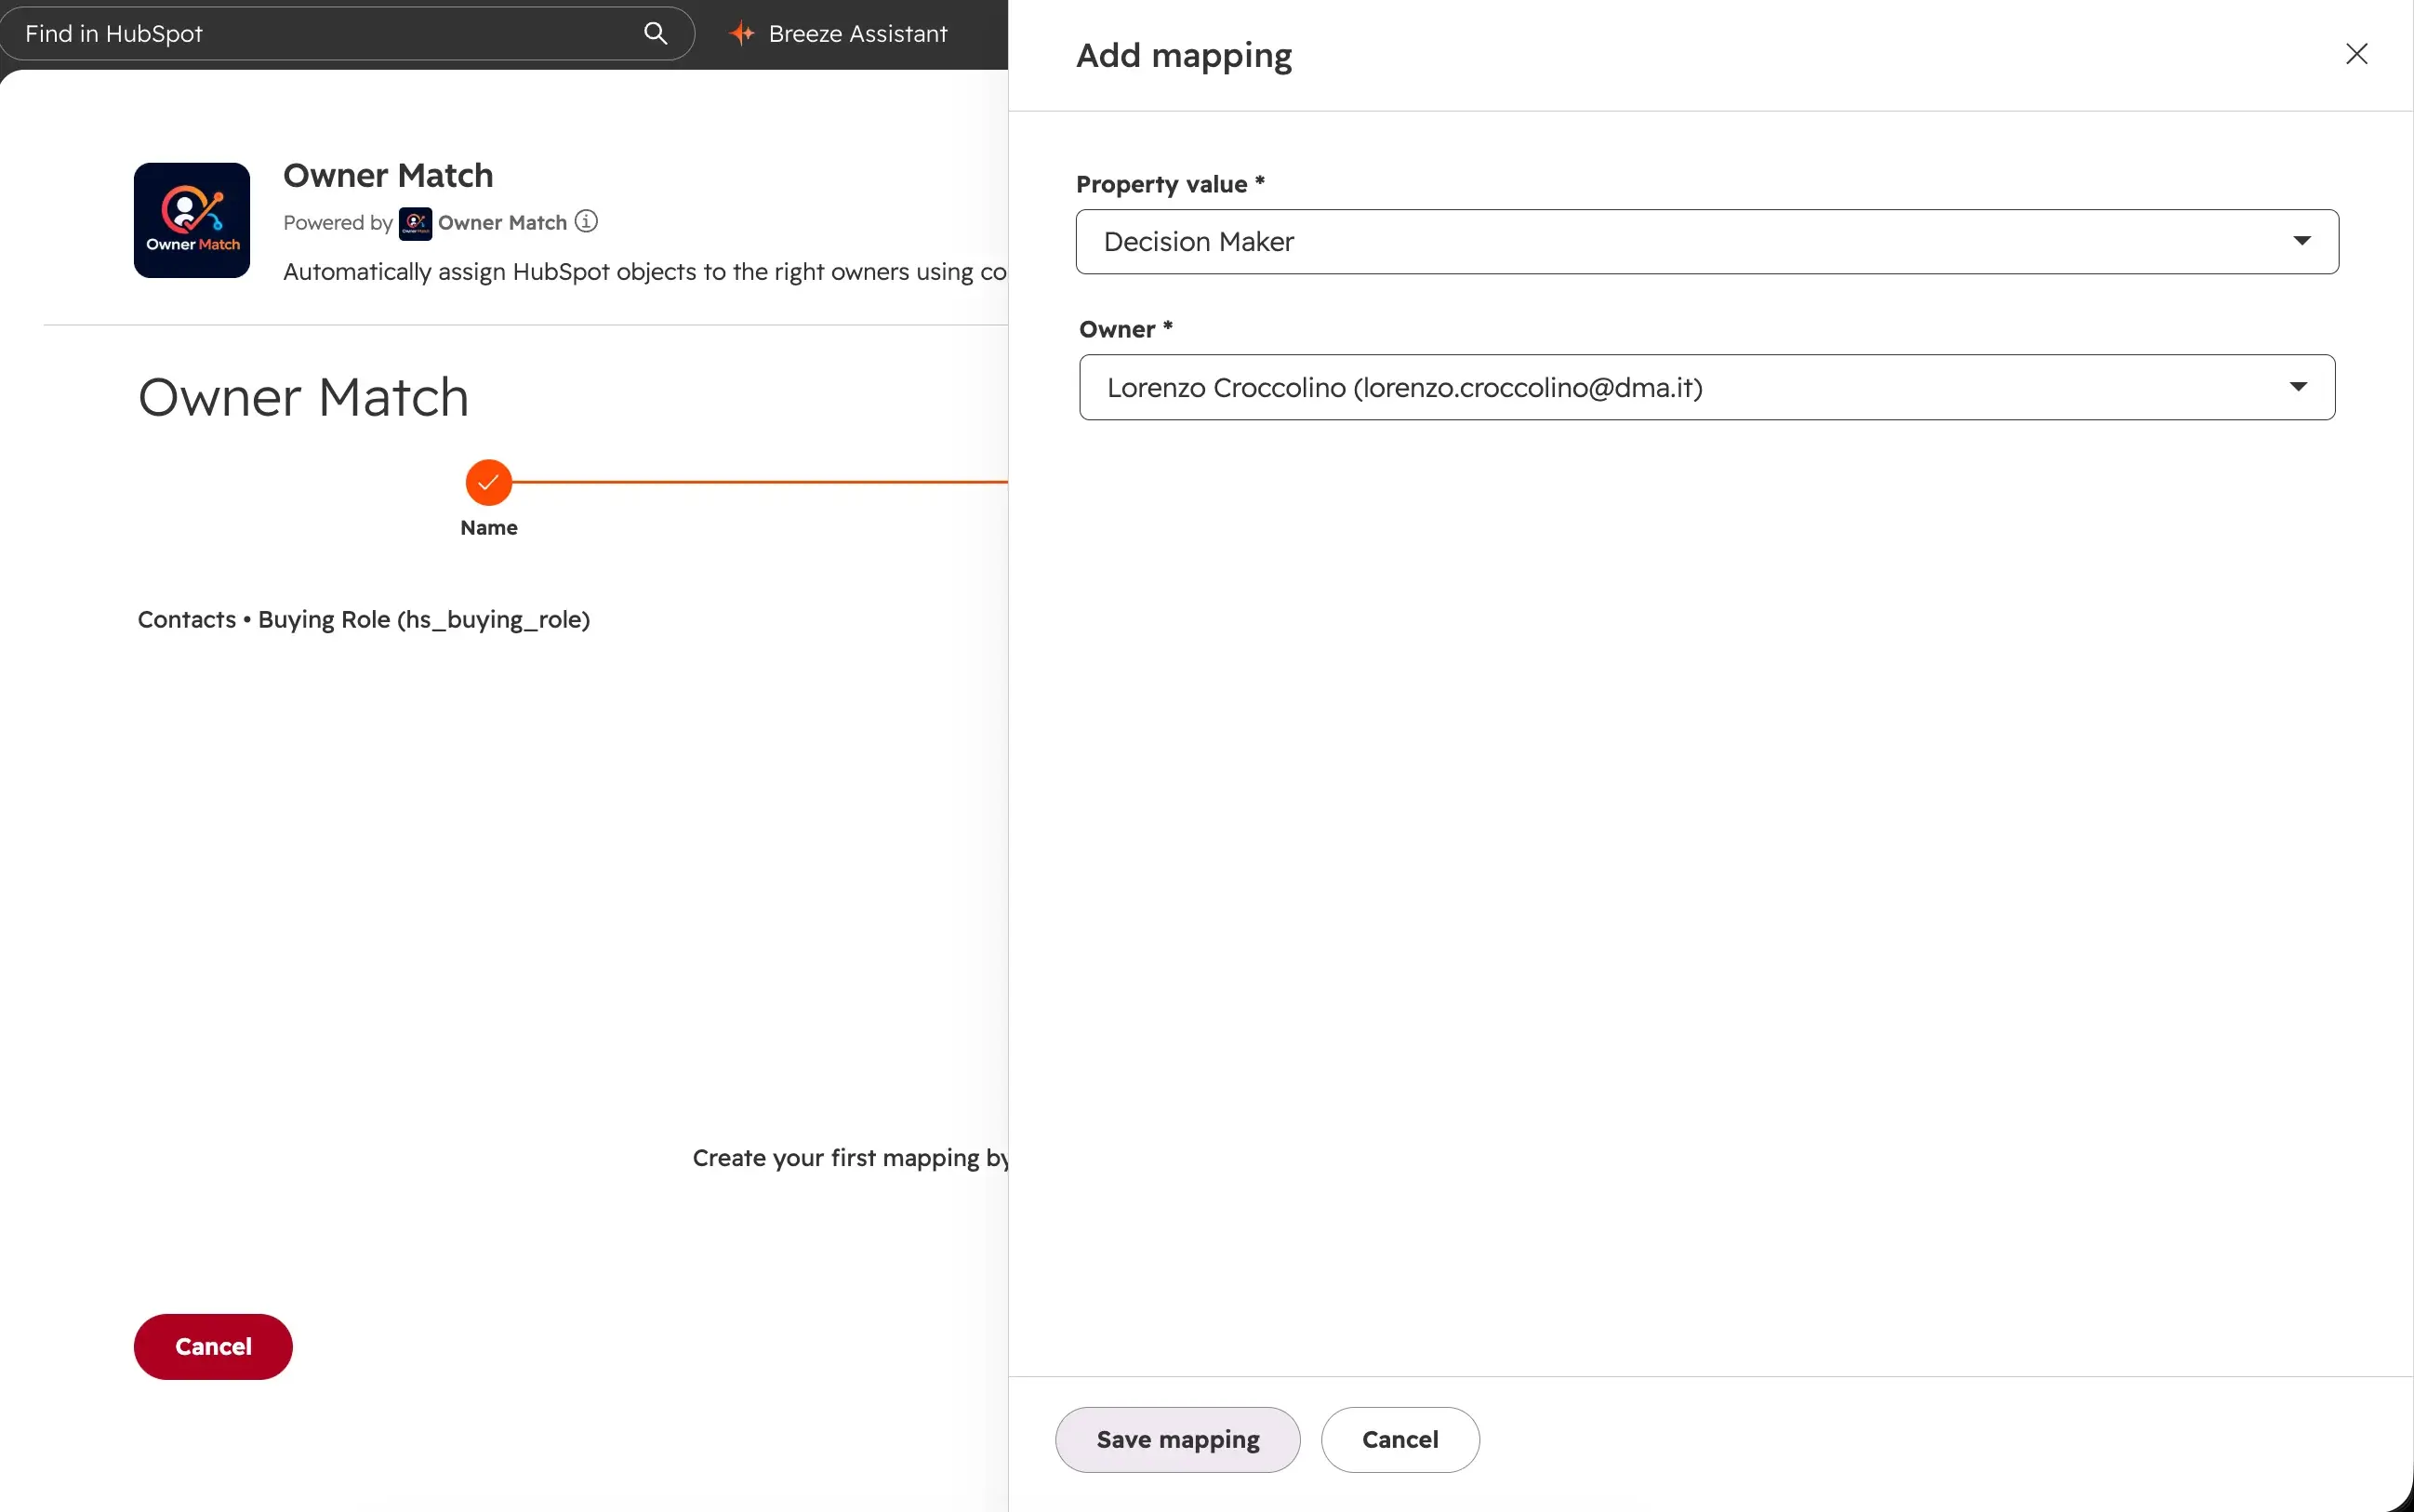Click Cancel in the Add mapping panel
The image size is (2414, 1512).
[1400, 1439]
